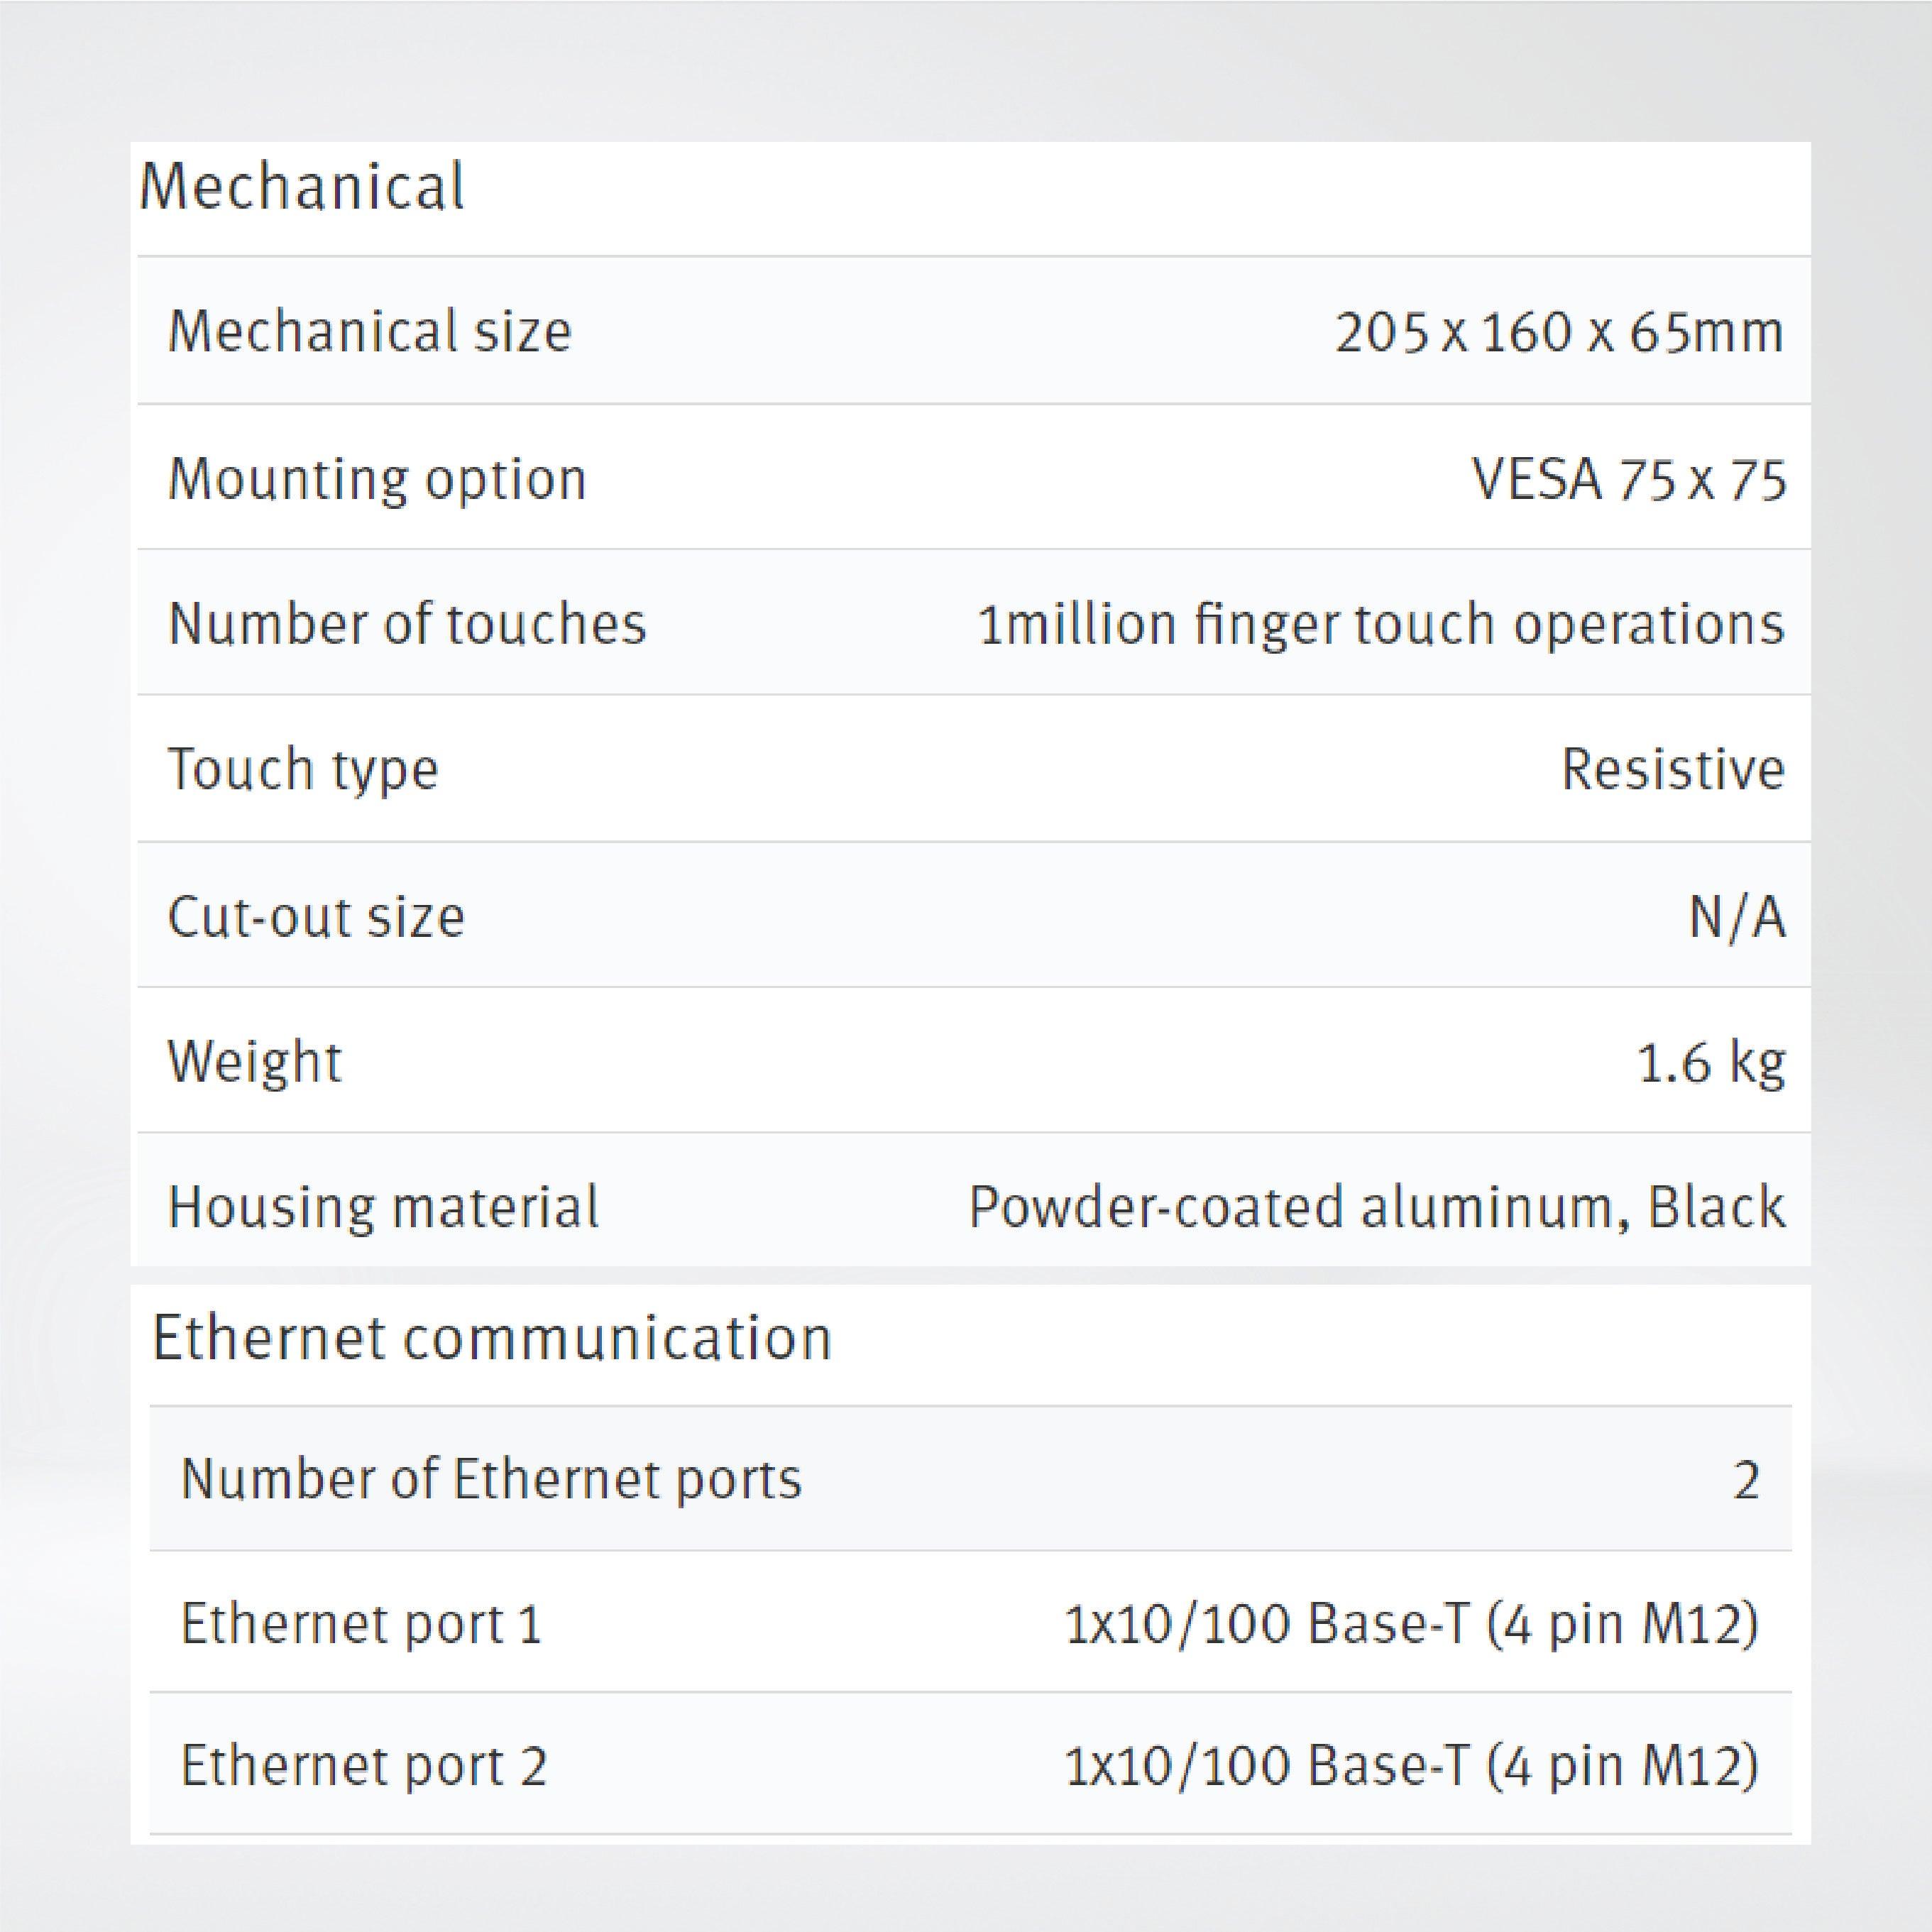
Task: Click the 1million finger touch operations text
Action: click(1380, 625)
